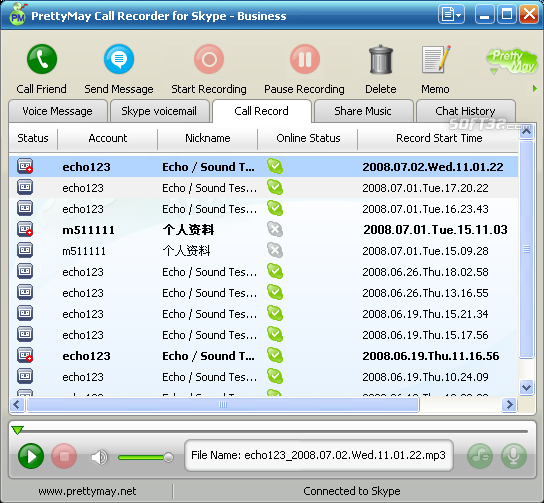The width and height of the screenshot is (544, 503).
Task: Click the right arrow of horizontal scrollbar
Action: [x=509, y=404]
